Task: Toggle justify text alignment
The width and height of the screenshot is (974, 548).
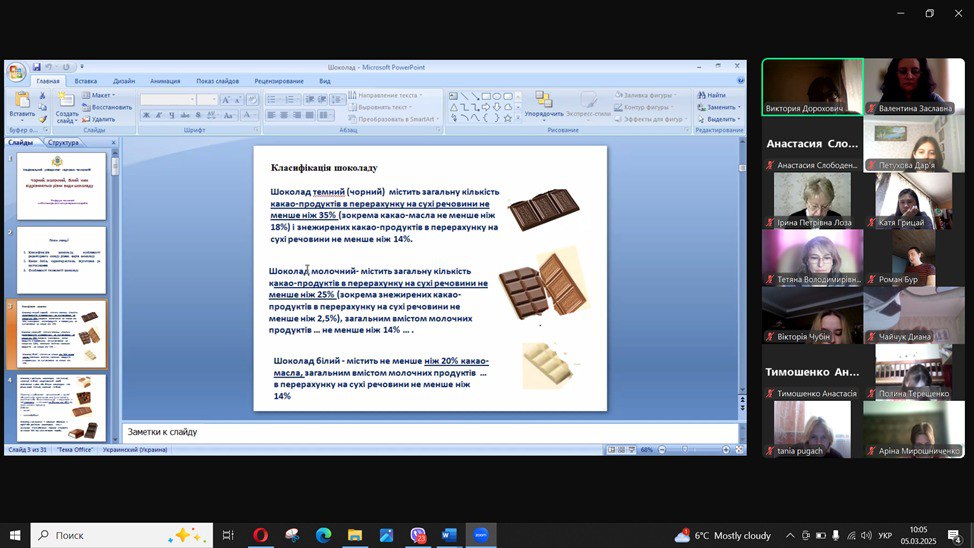Action: (x=309, y=116)
